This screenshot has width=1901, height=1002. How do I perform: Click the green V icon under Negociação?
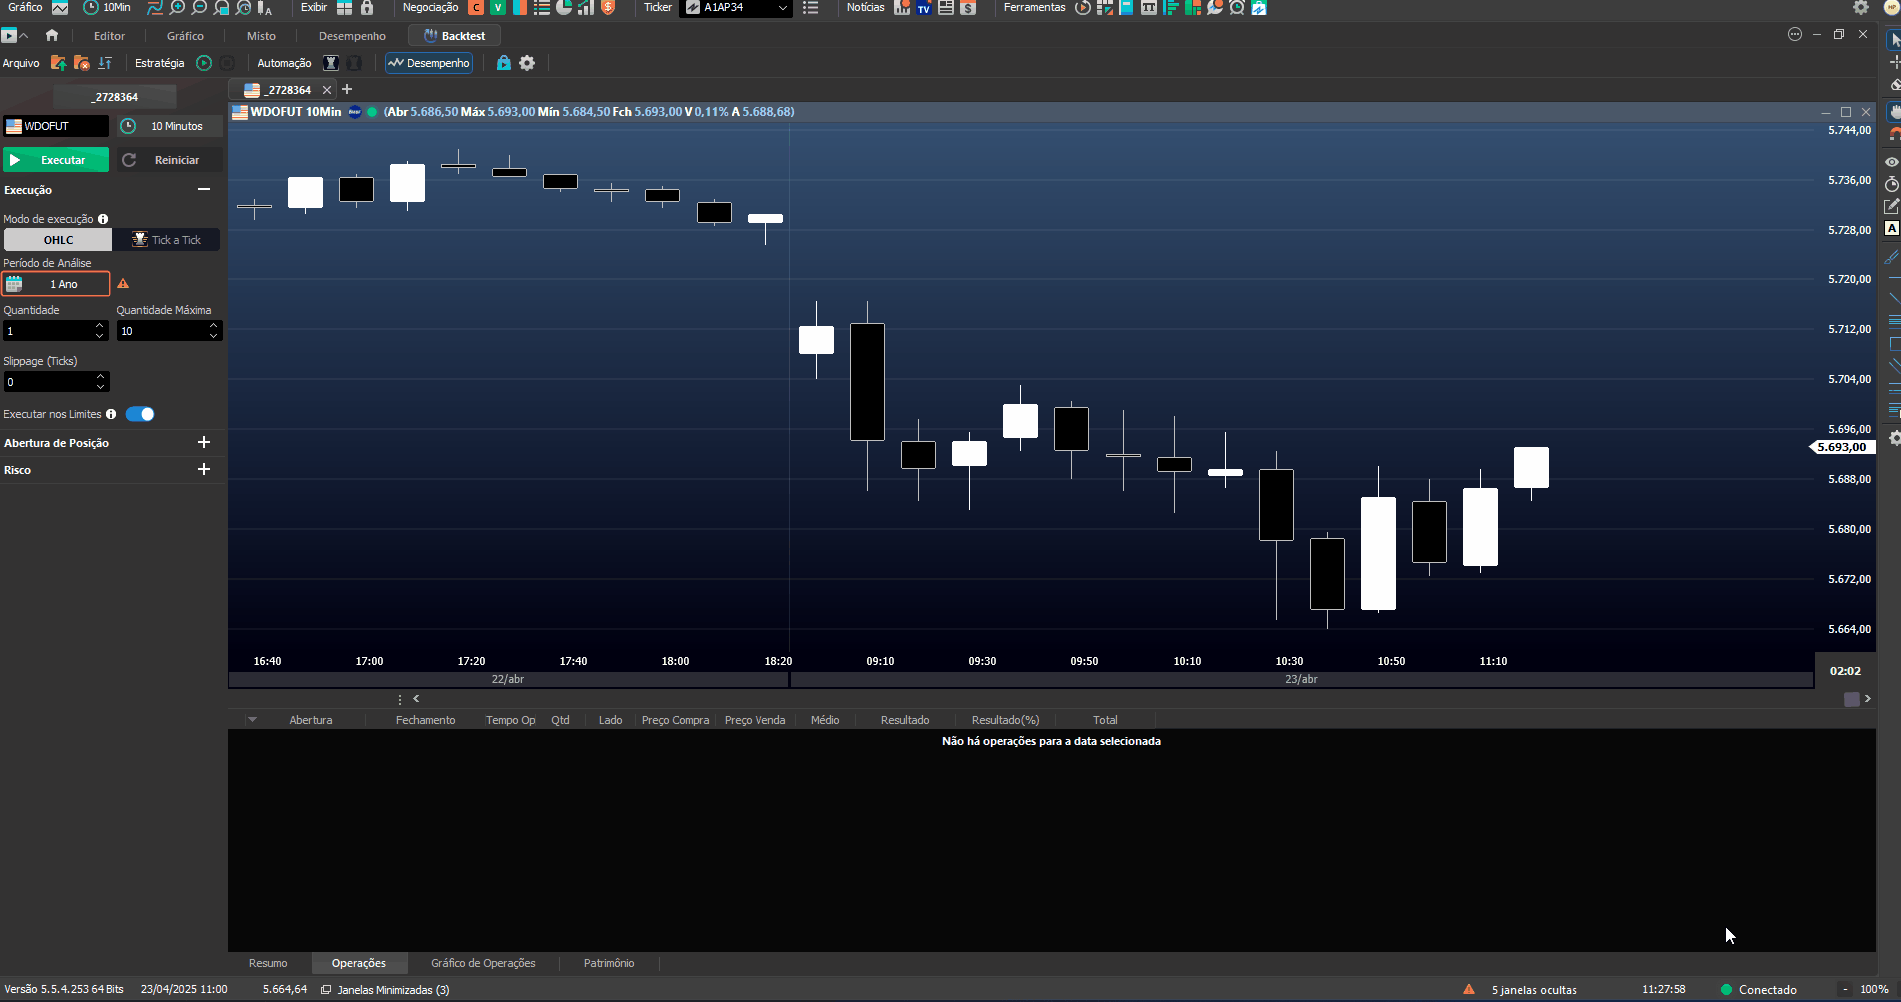pos(497,8)
